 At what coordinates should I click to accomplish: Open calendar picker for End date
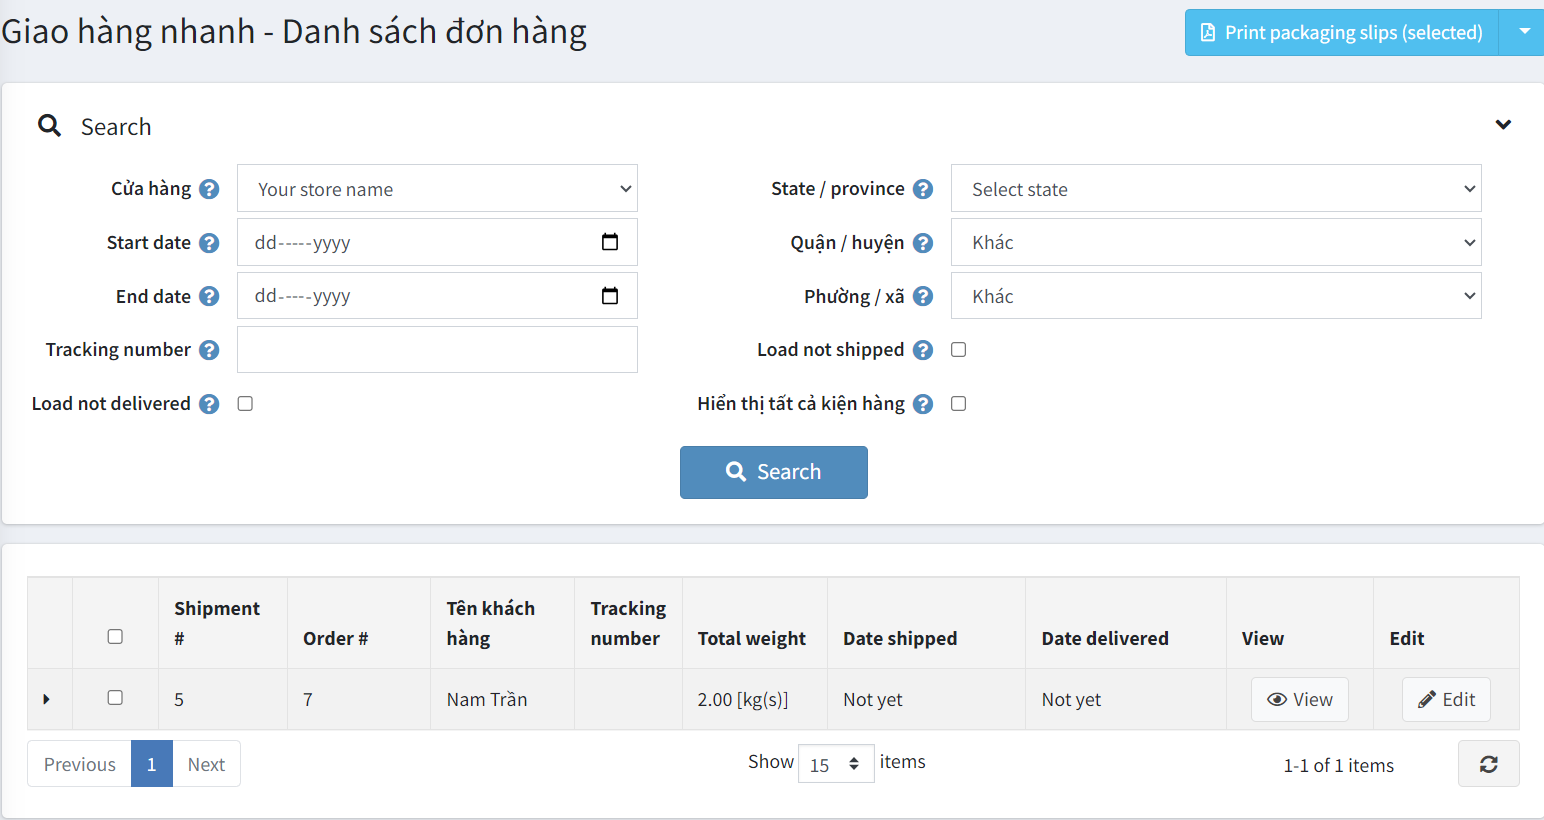(x=610, y=295)
